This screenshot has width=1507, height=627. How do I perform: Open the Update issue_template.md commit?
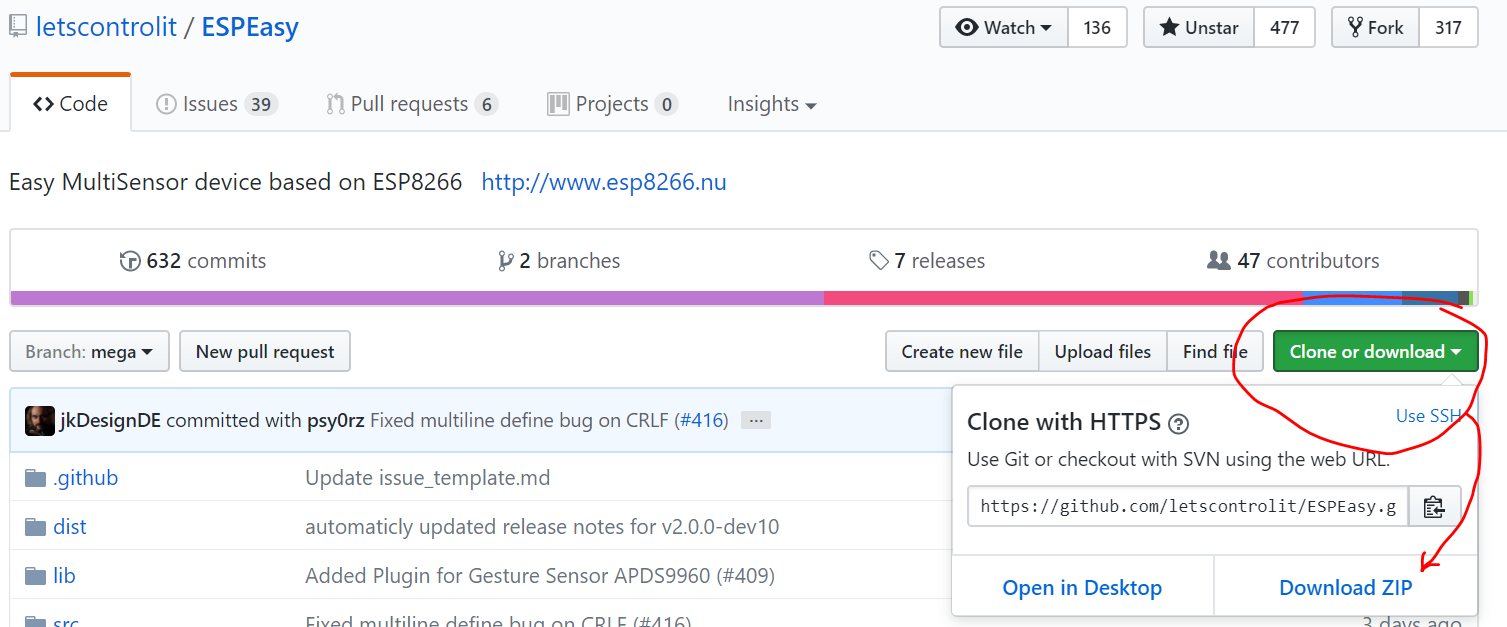(428, 478)
